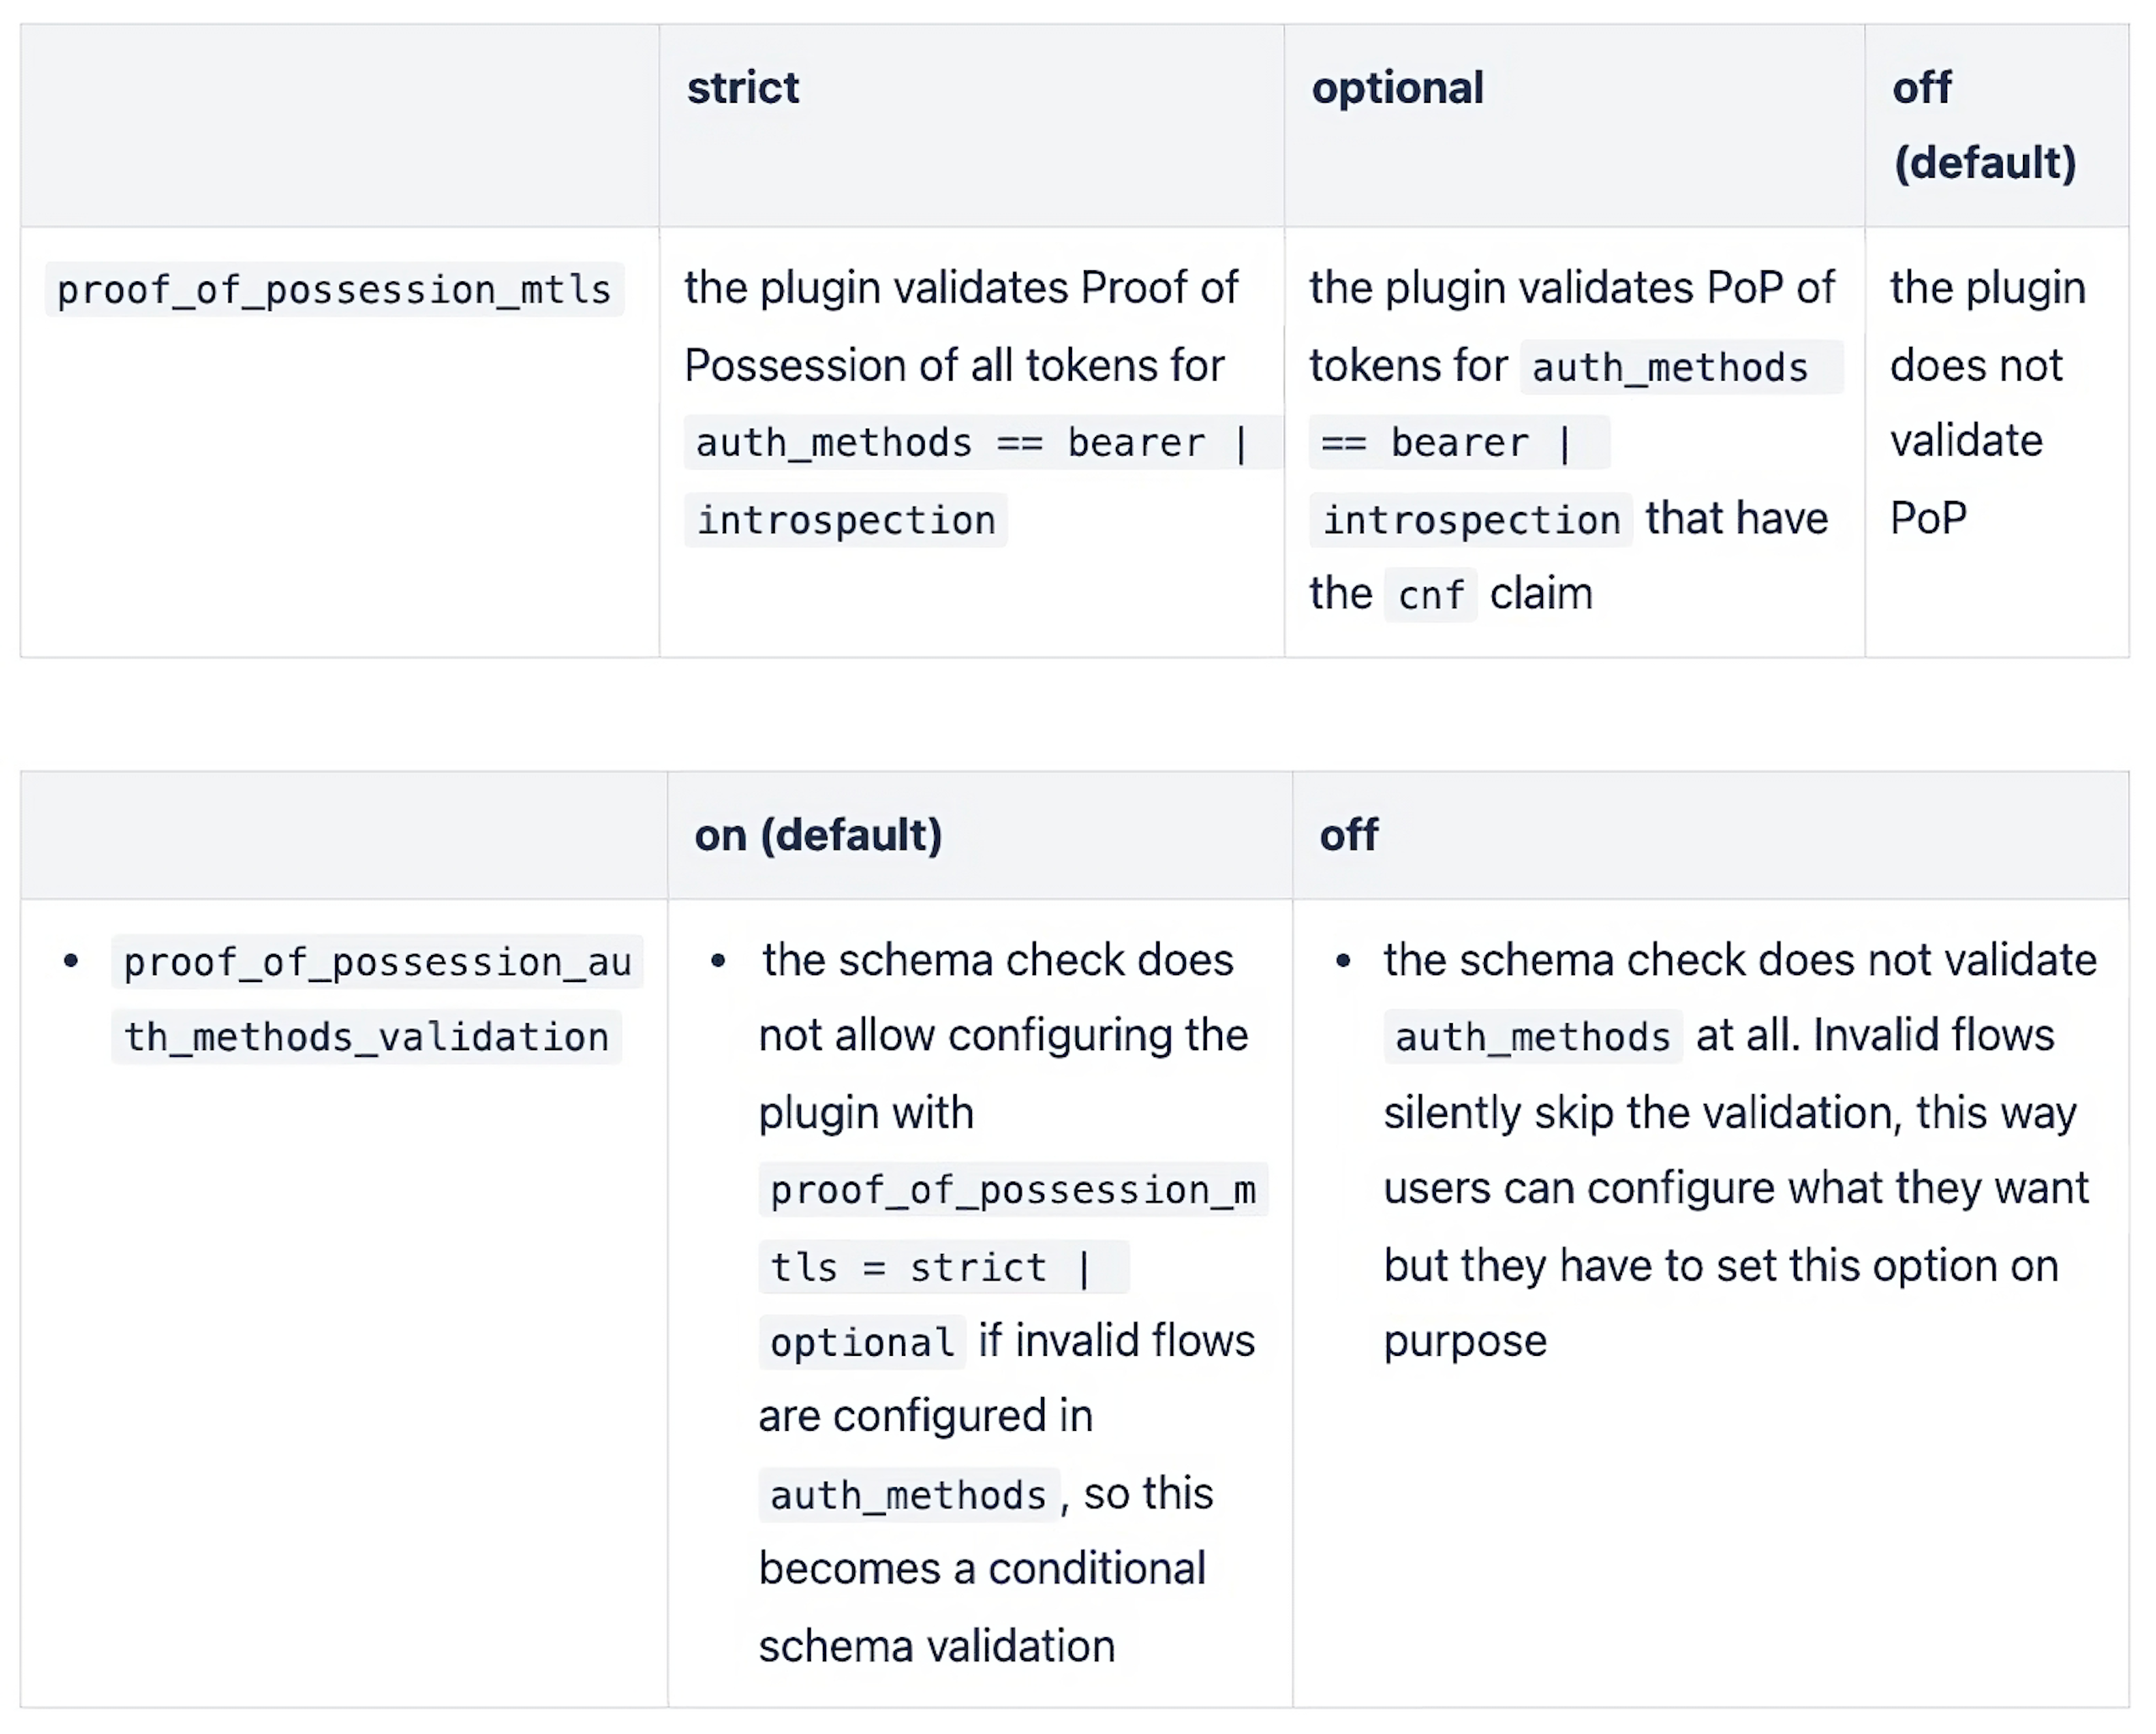Viewport: 2156px width, 1734px height.
Task: Click "auth_methods" code before ", so this"
Action: coord(908,1496)
